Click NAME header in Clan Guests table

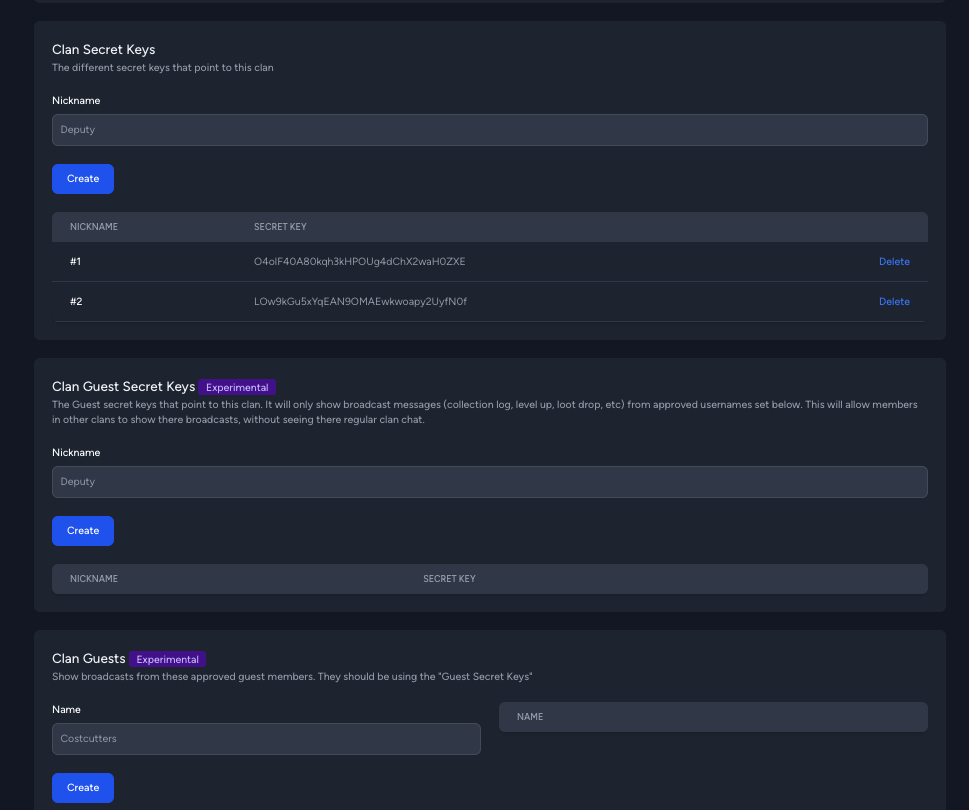(530, 717)
